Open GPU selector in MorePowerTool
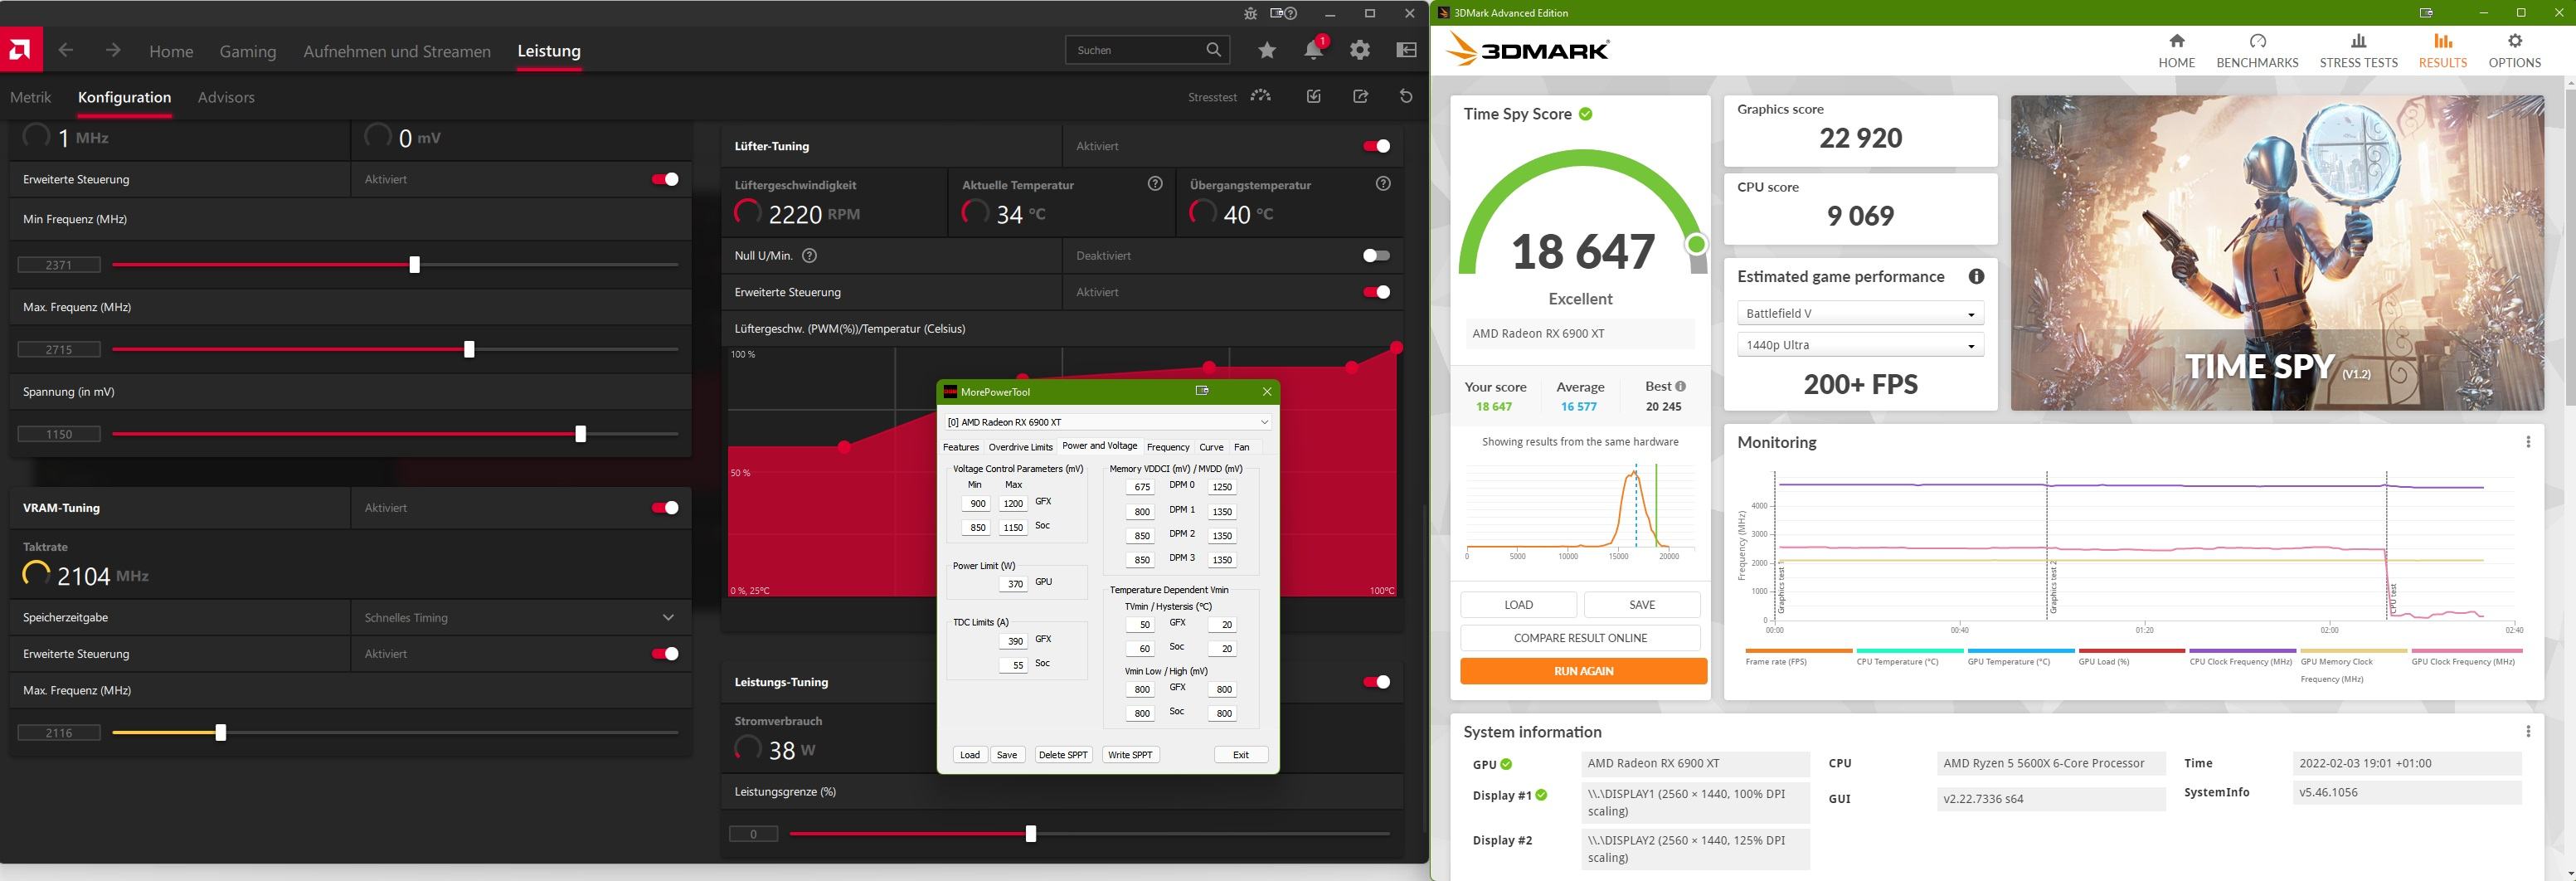Screen dimensions: 2576x881 tap(1107, 422)
